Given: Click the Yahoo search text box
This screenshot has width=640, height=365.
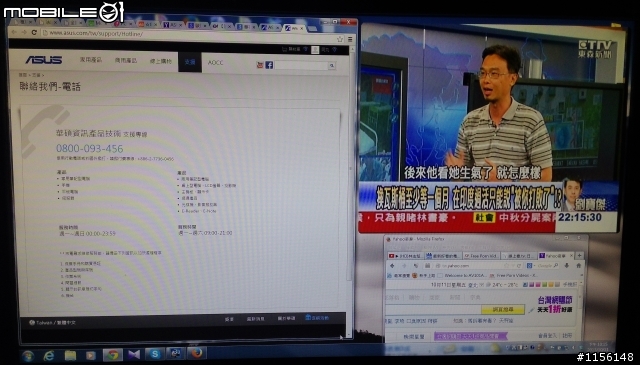Looking at the screenshot, I should coord(433,310).
